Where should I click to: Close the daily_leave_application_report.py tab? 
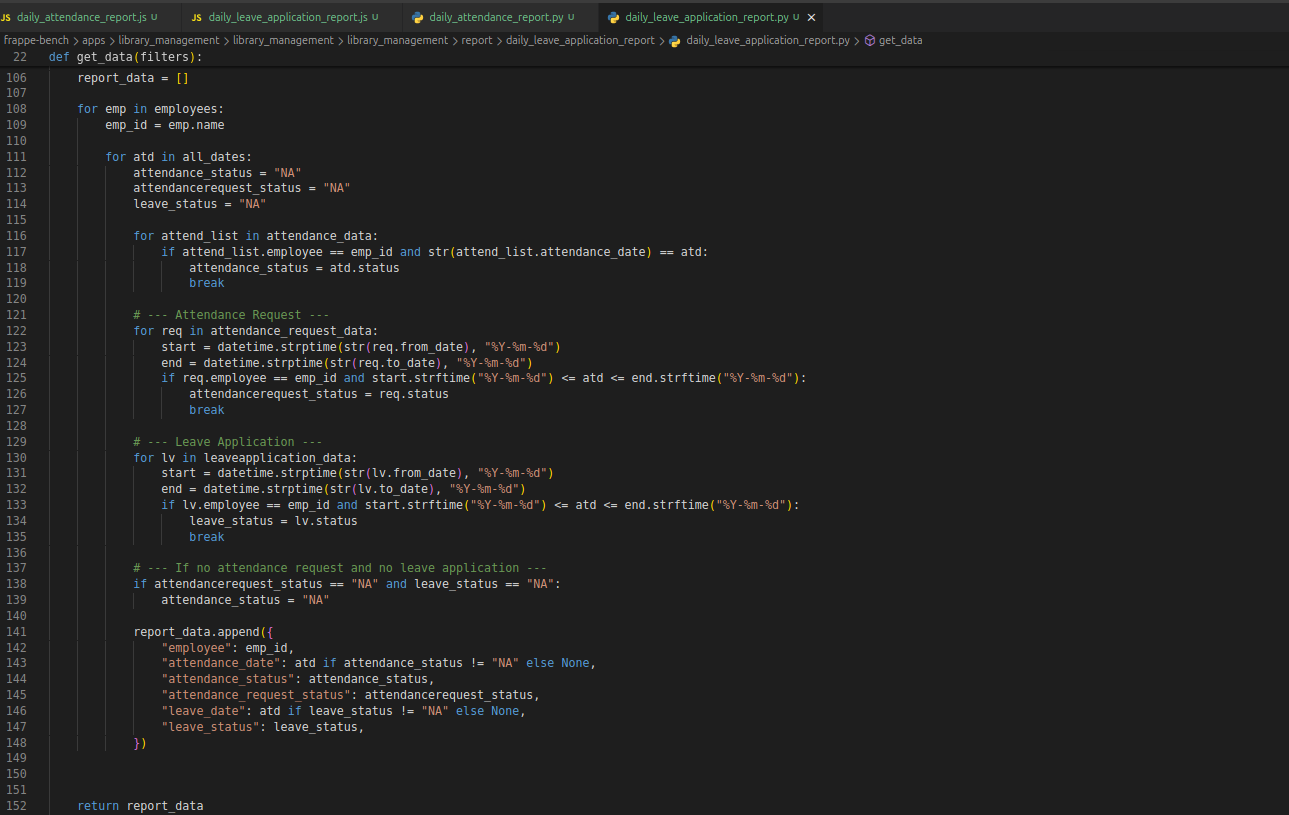pyautogui.click(x=811, y=18)
